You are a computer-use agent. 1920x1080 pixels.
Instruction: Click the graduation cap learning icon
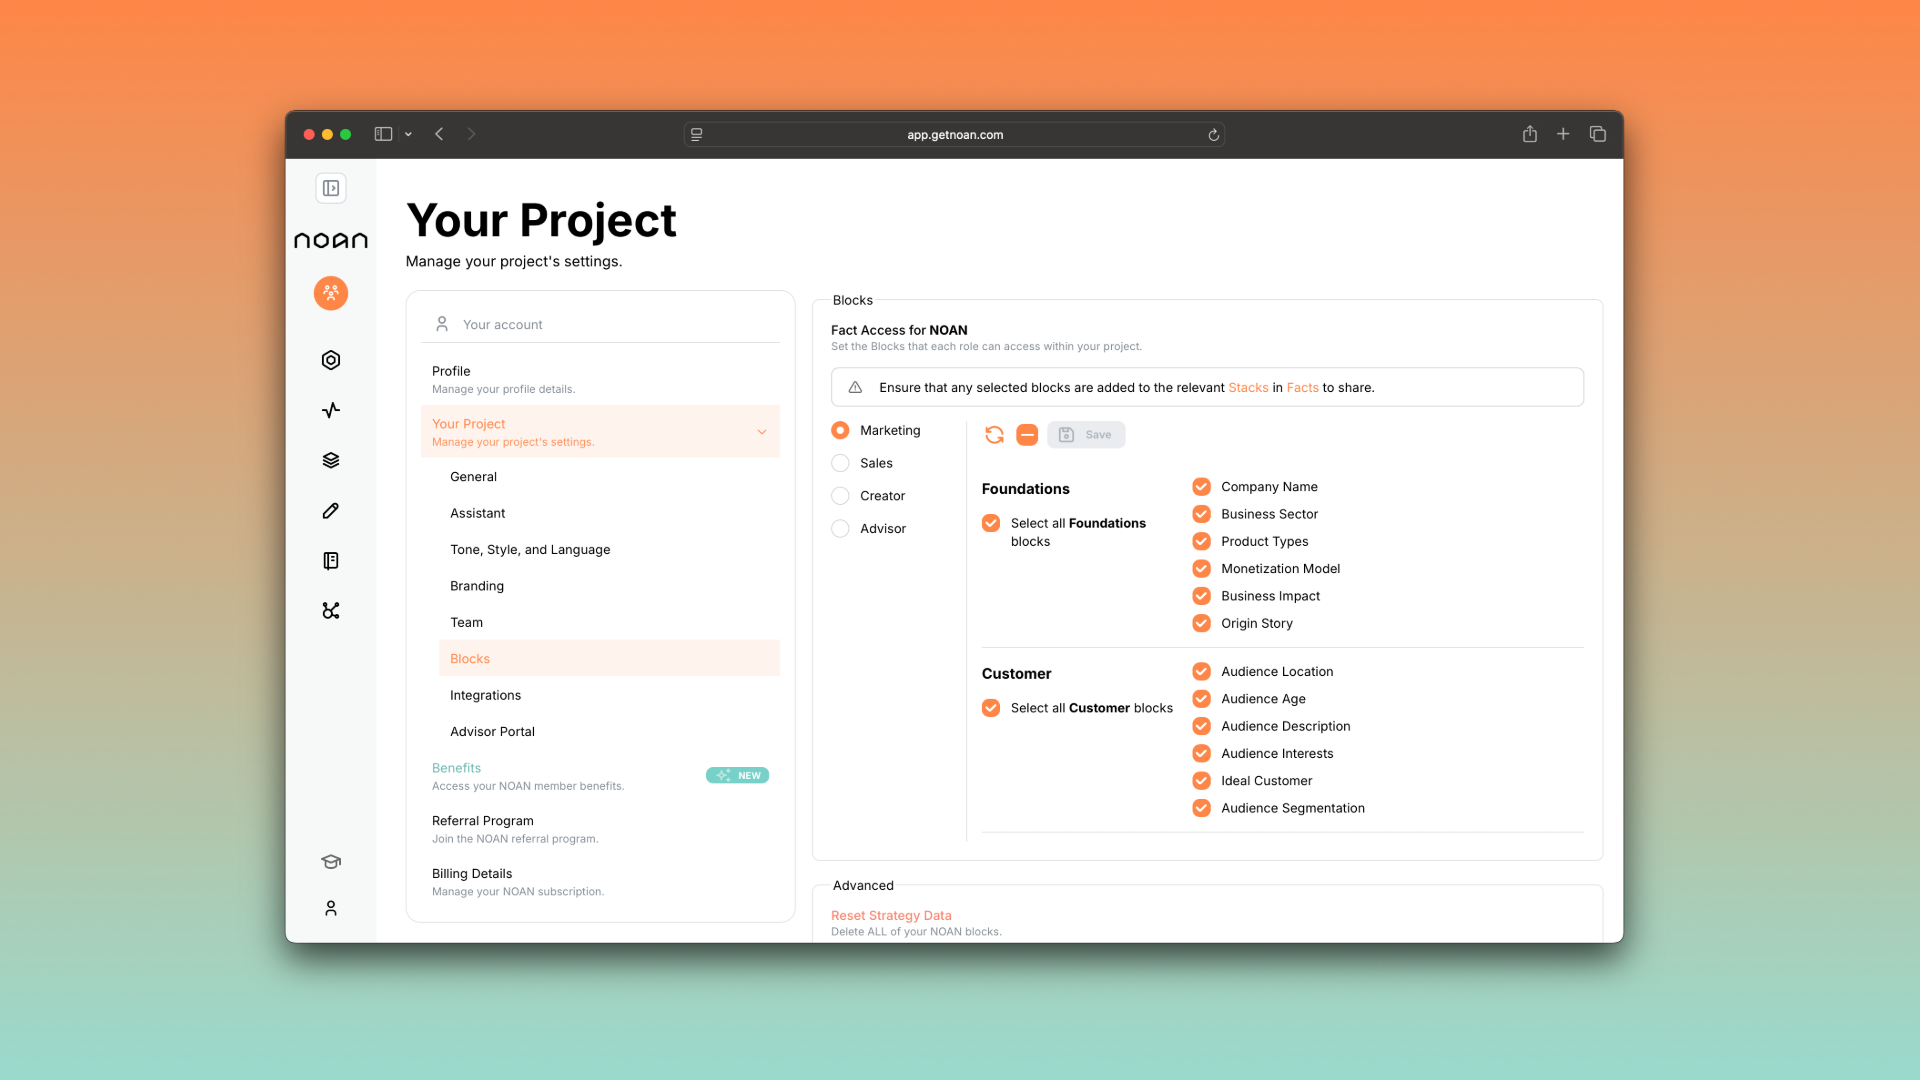pos(331,862)
